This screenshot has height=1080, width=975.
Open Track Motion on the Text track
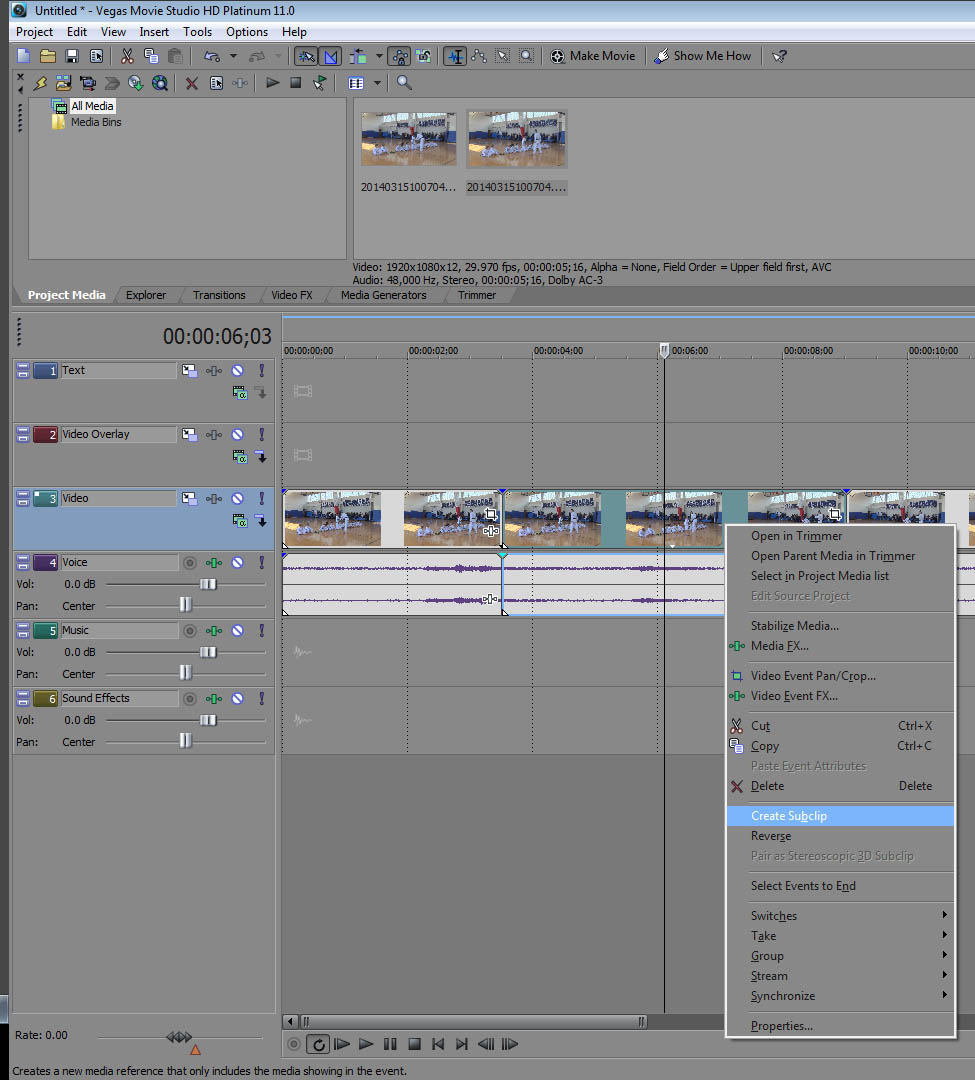[x=189, y=371]
